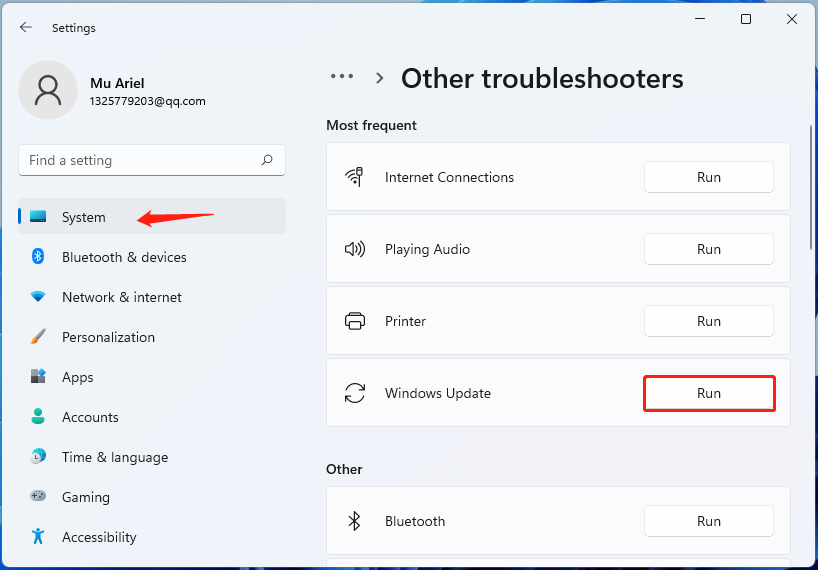Expand the breadcrumb ellipsis menu
The height and width of the screenshot is (570, 818).
pyautogui.click(x=342, y=77)
